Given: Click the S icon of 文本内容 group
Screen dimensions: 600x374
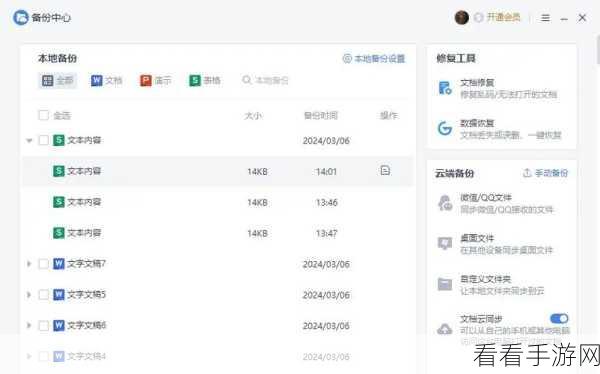Looking at the screenshot, I should point(59,140).
